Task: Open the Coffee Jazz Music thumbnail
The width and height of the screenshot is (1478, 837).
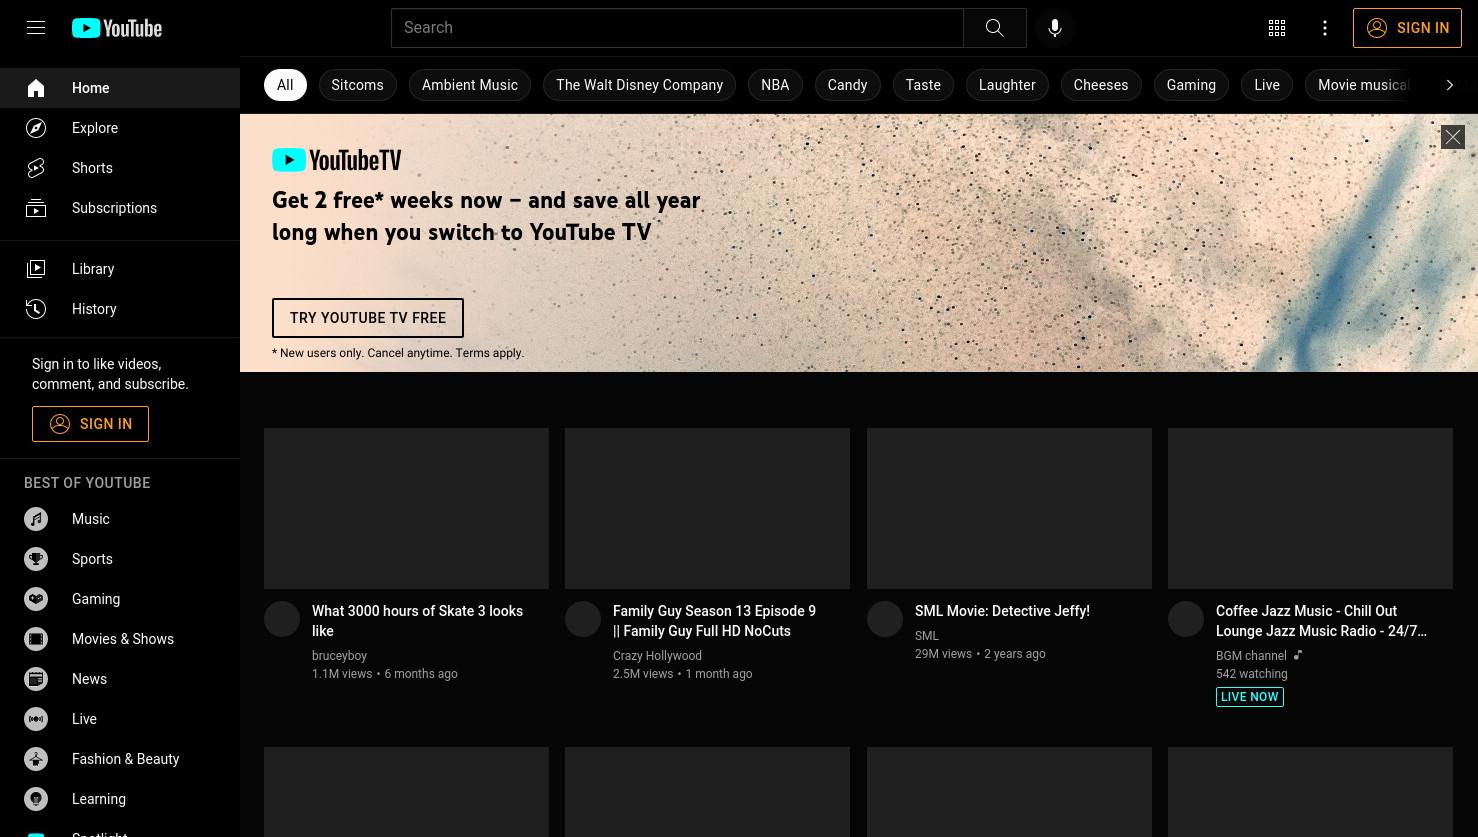Action: point(1310,508)
